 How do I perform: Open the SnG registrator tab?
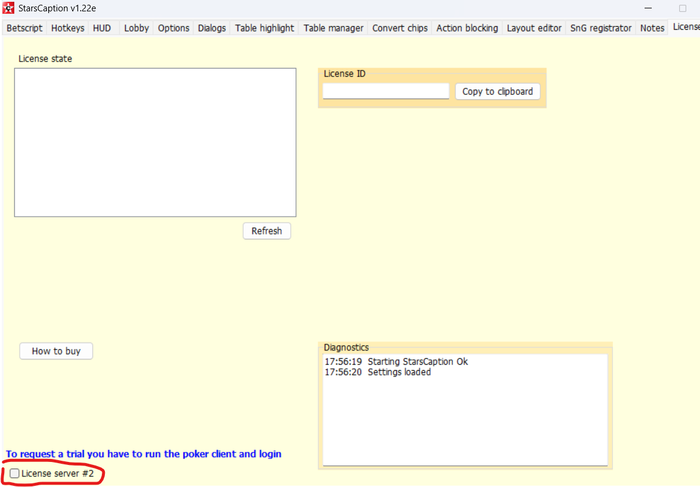pos(600,28)
